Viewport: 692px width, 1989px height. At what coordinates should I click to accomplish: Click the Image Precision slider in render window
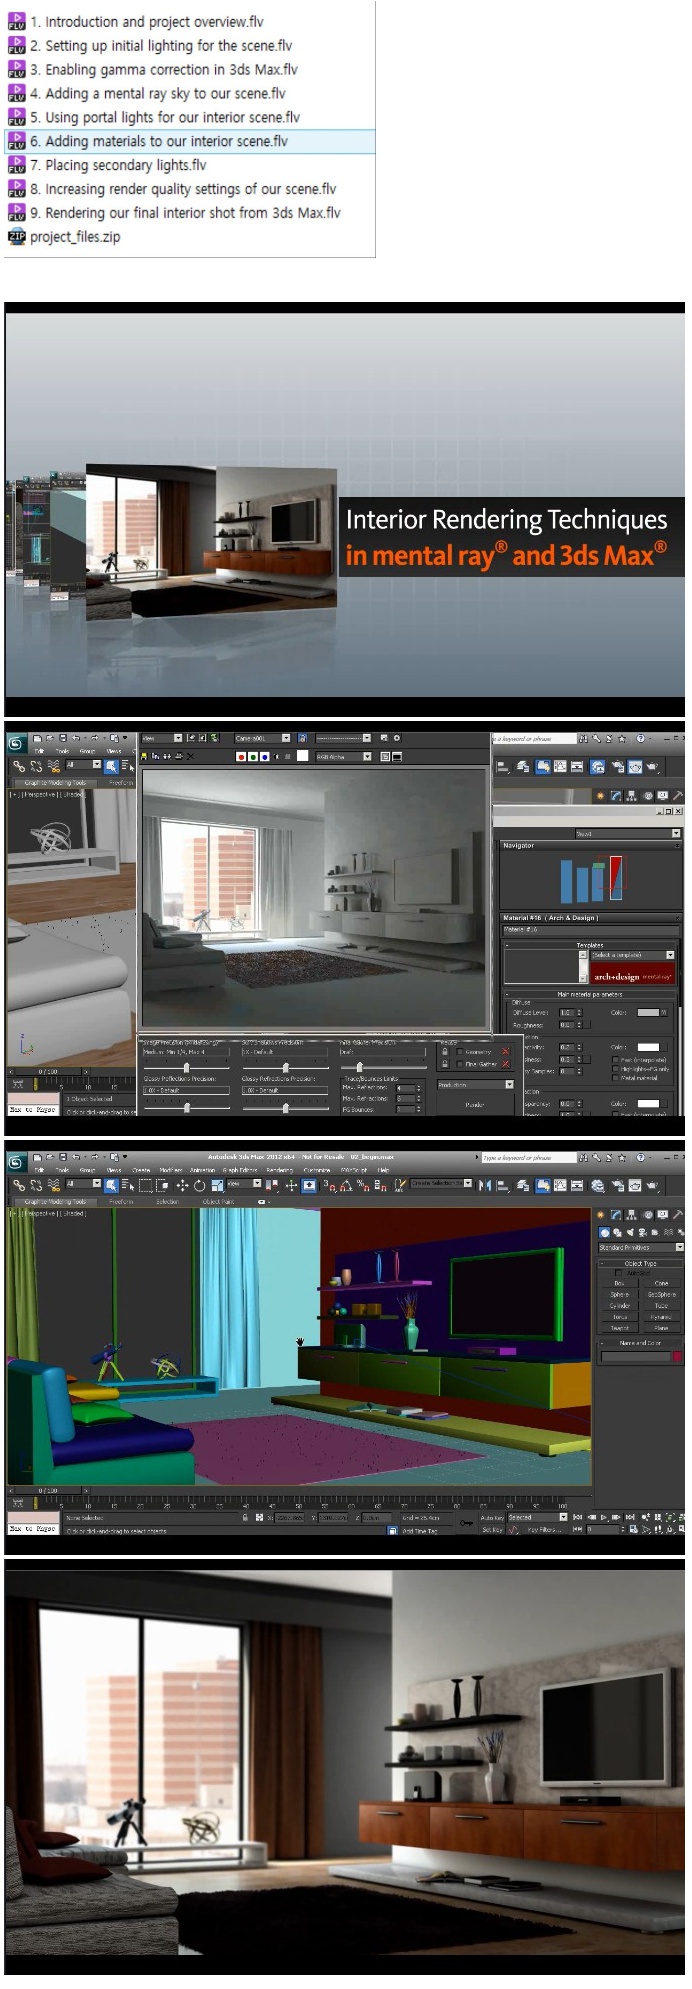click(x=186, y=1066)
